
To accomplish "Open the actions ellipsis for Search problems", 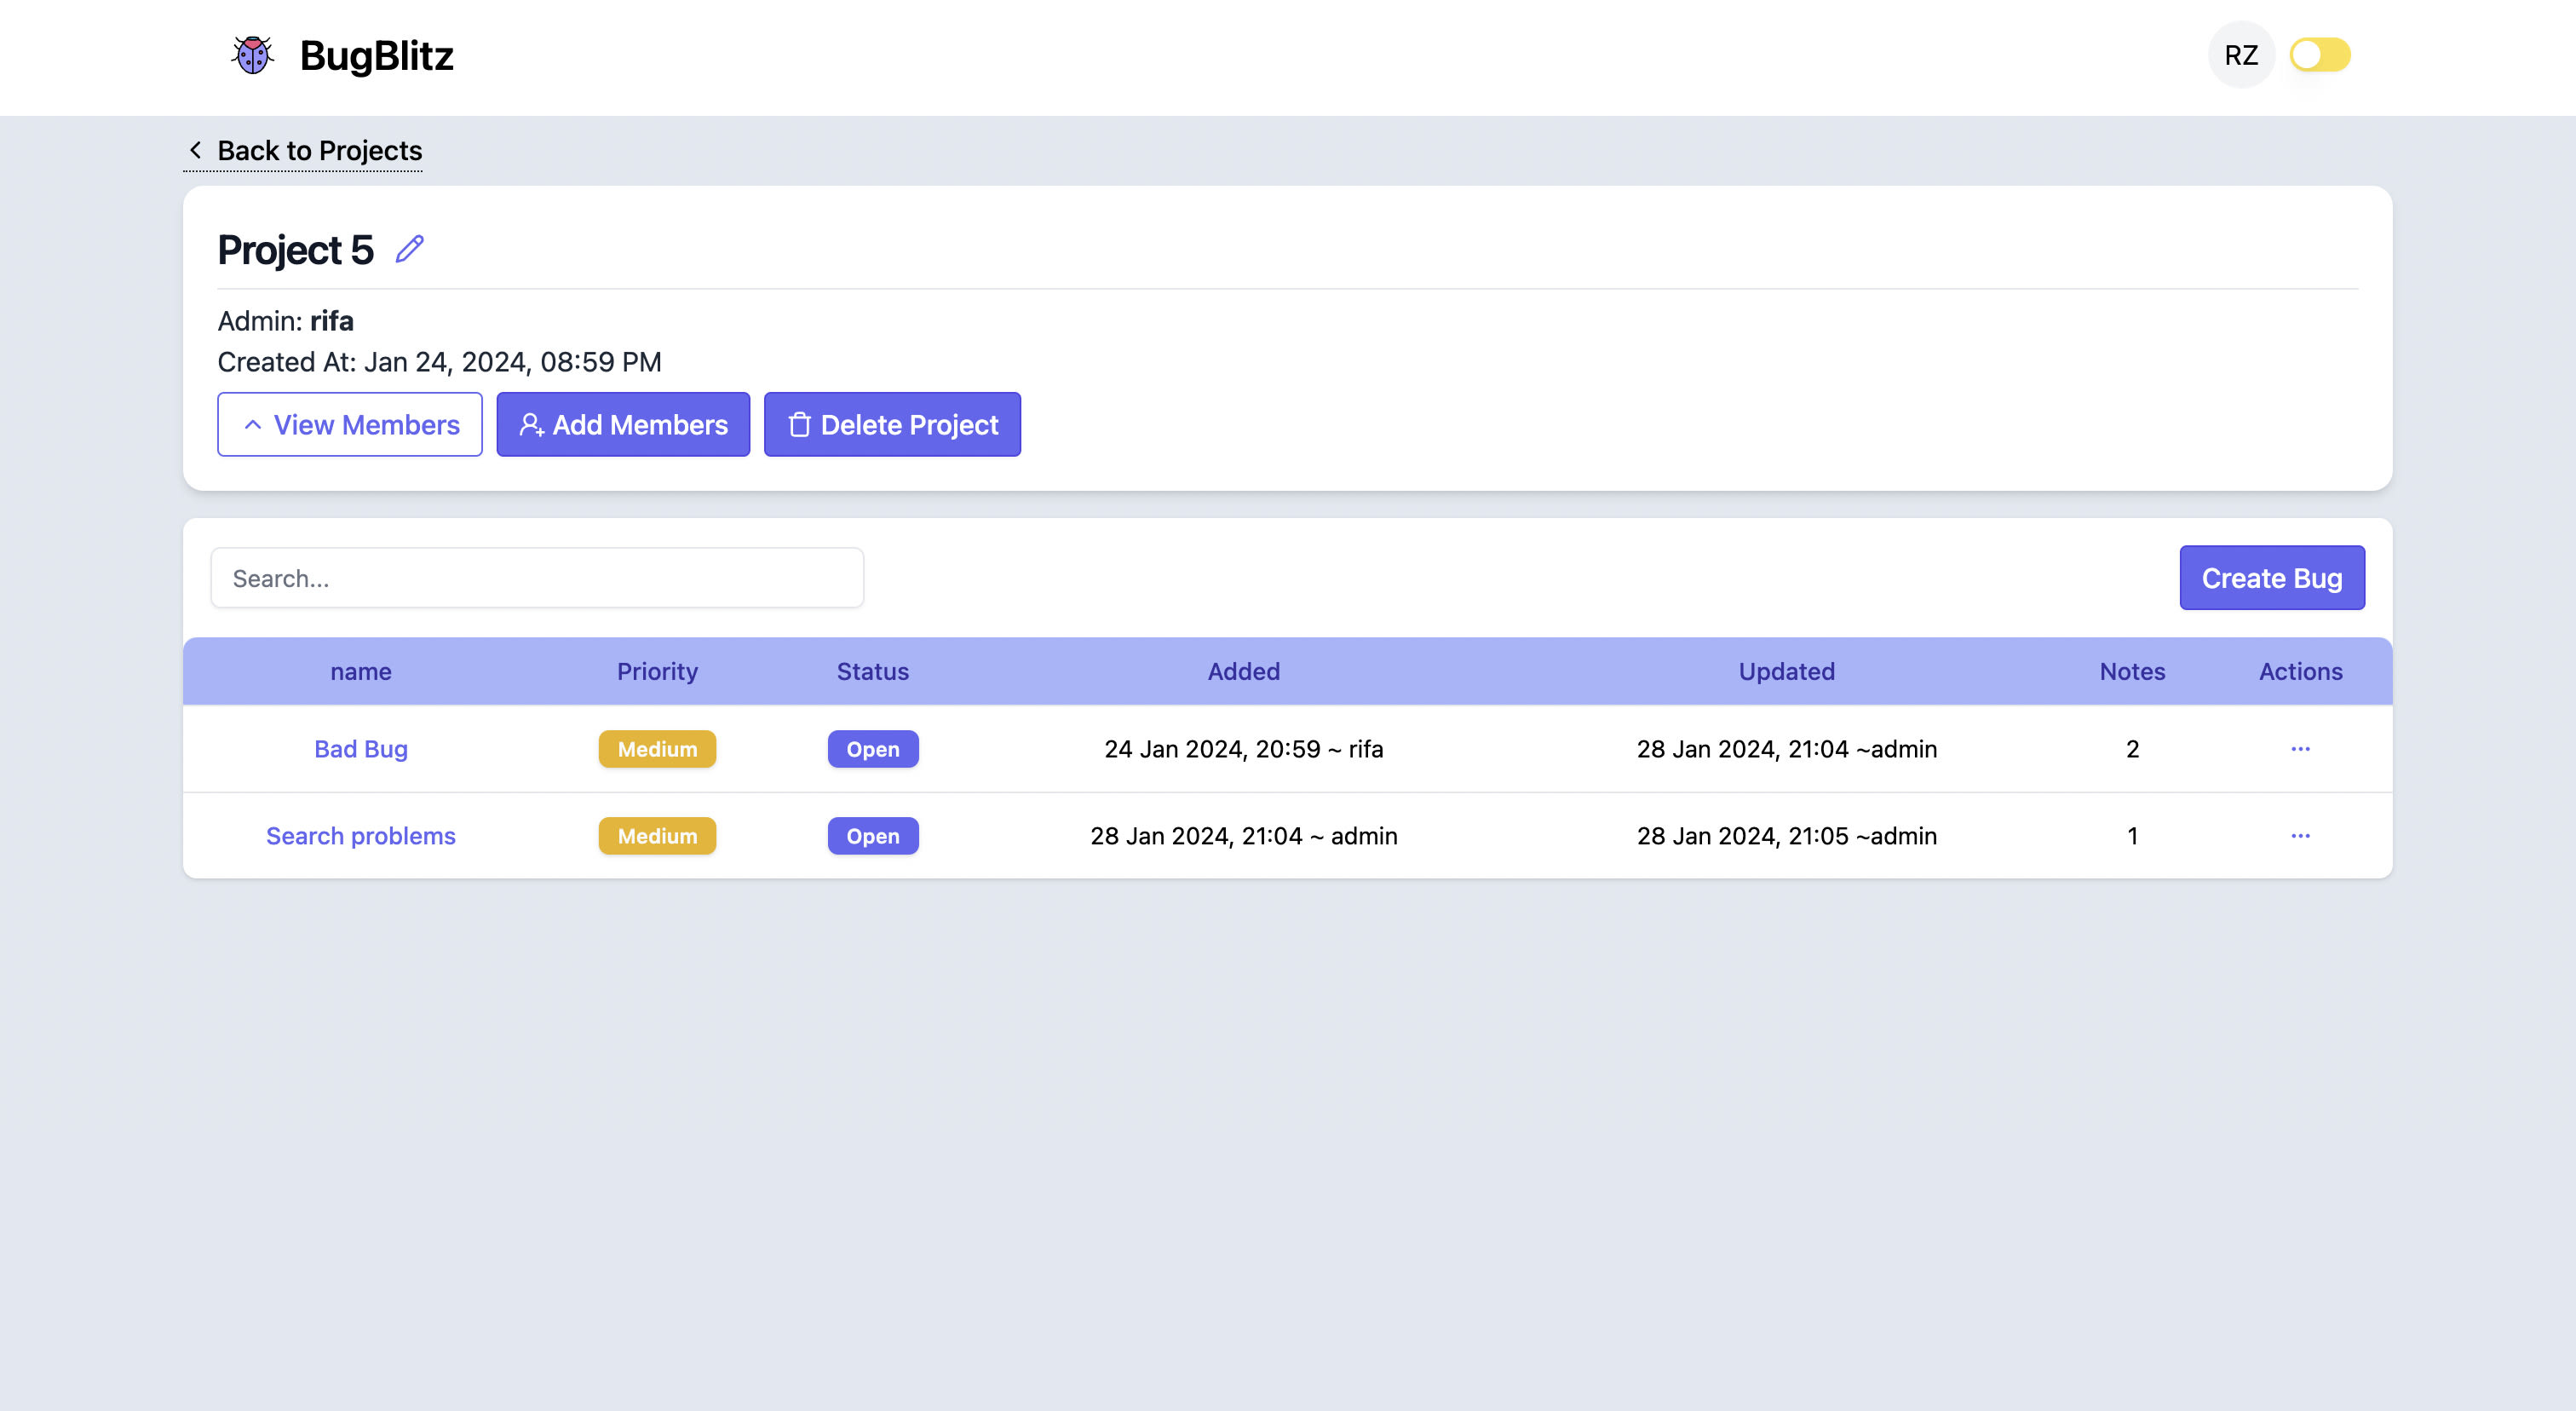I will [2299, 836].
